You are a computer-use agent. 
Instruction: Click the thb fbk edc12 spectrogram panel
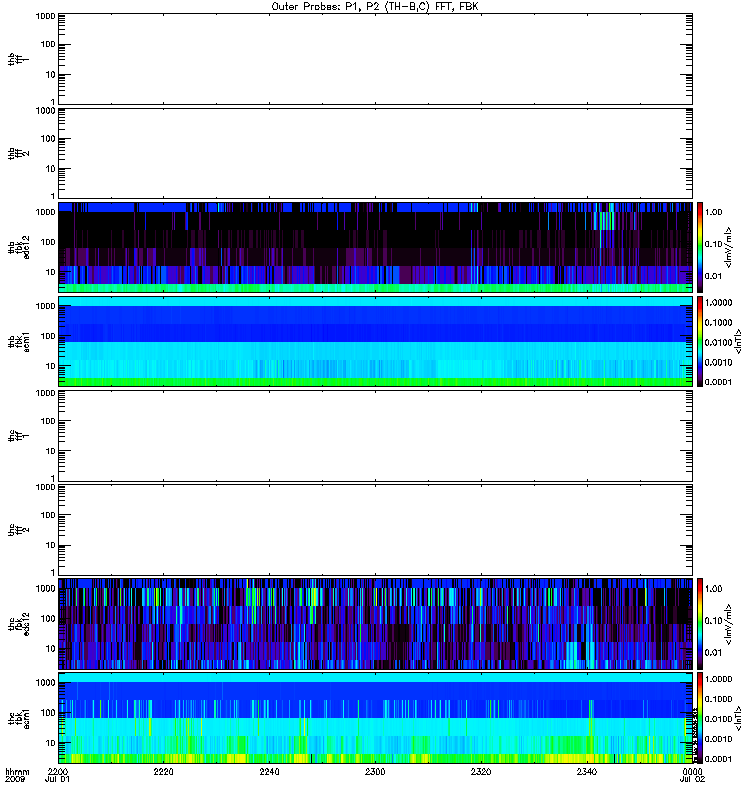376,247
